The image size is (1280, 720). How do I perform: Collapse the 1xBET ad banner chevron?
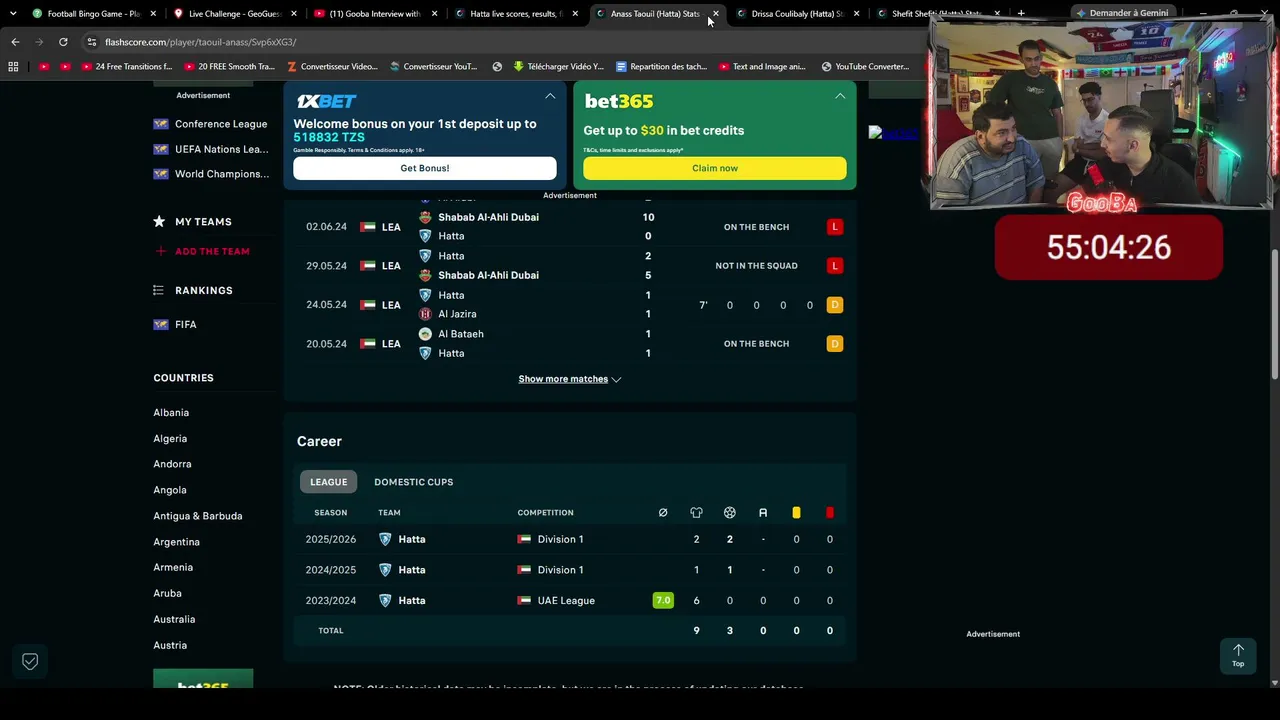(x=550, y=96)
